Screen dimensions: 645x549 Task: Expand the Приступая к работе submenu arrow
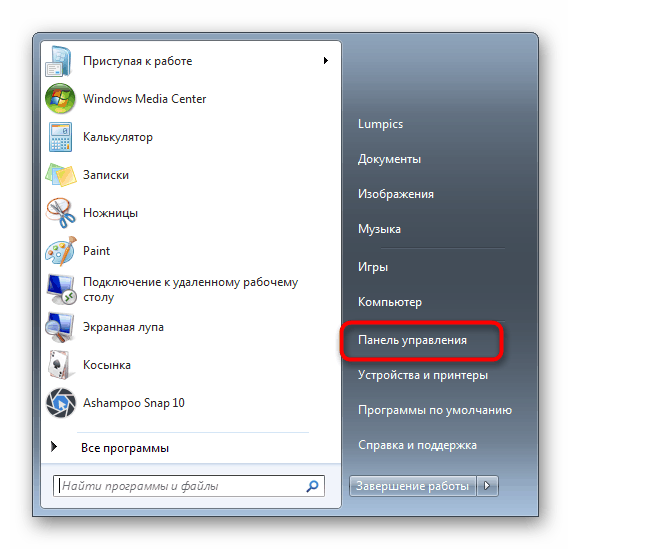(x=326, y=61)
